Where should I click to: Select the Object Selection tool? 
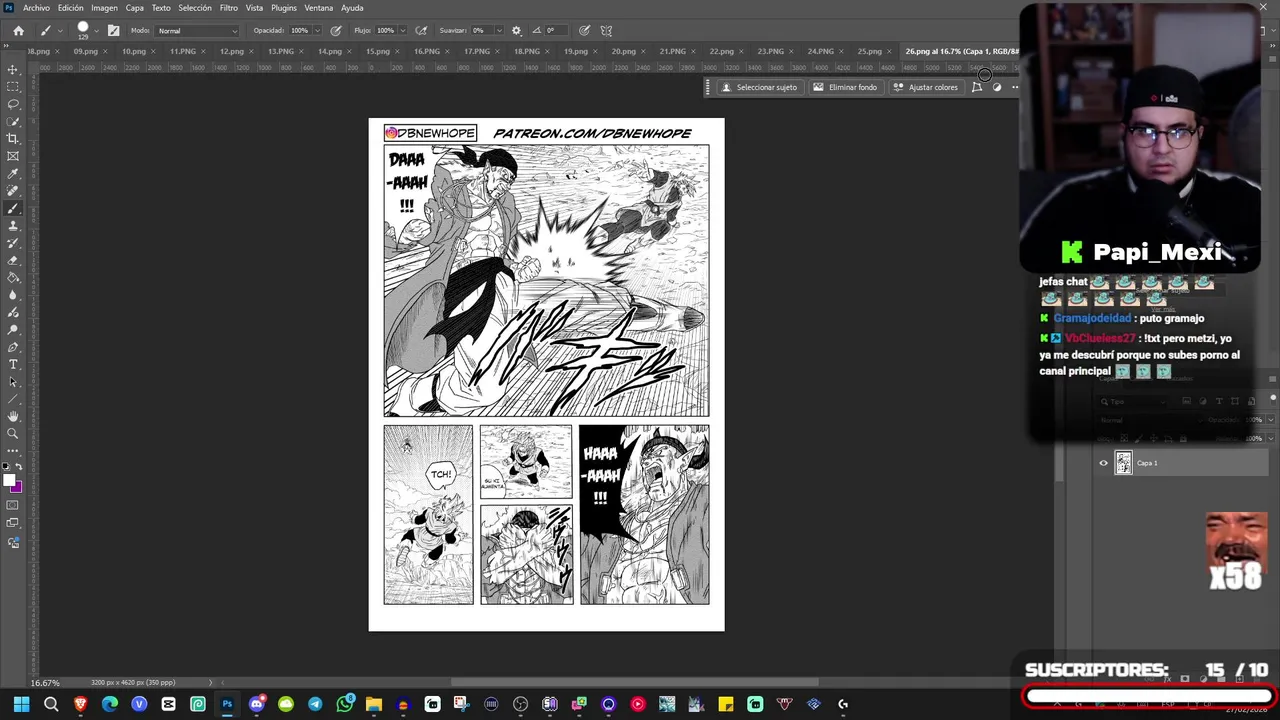point(13,121)
